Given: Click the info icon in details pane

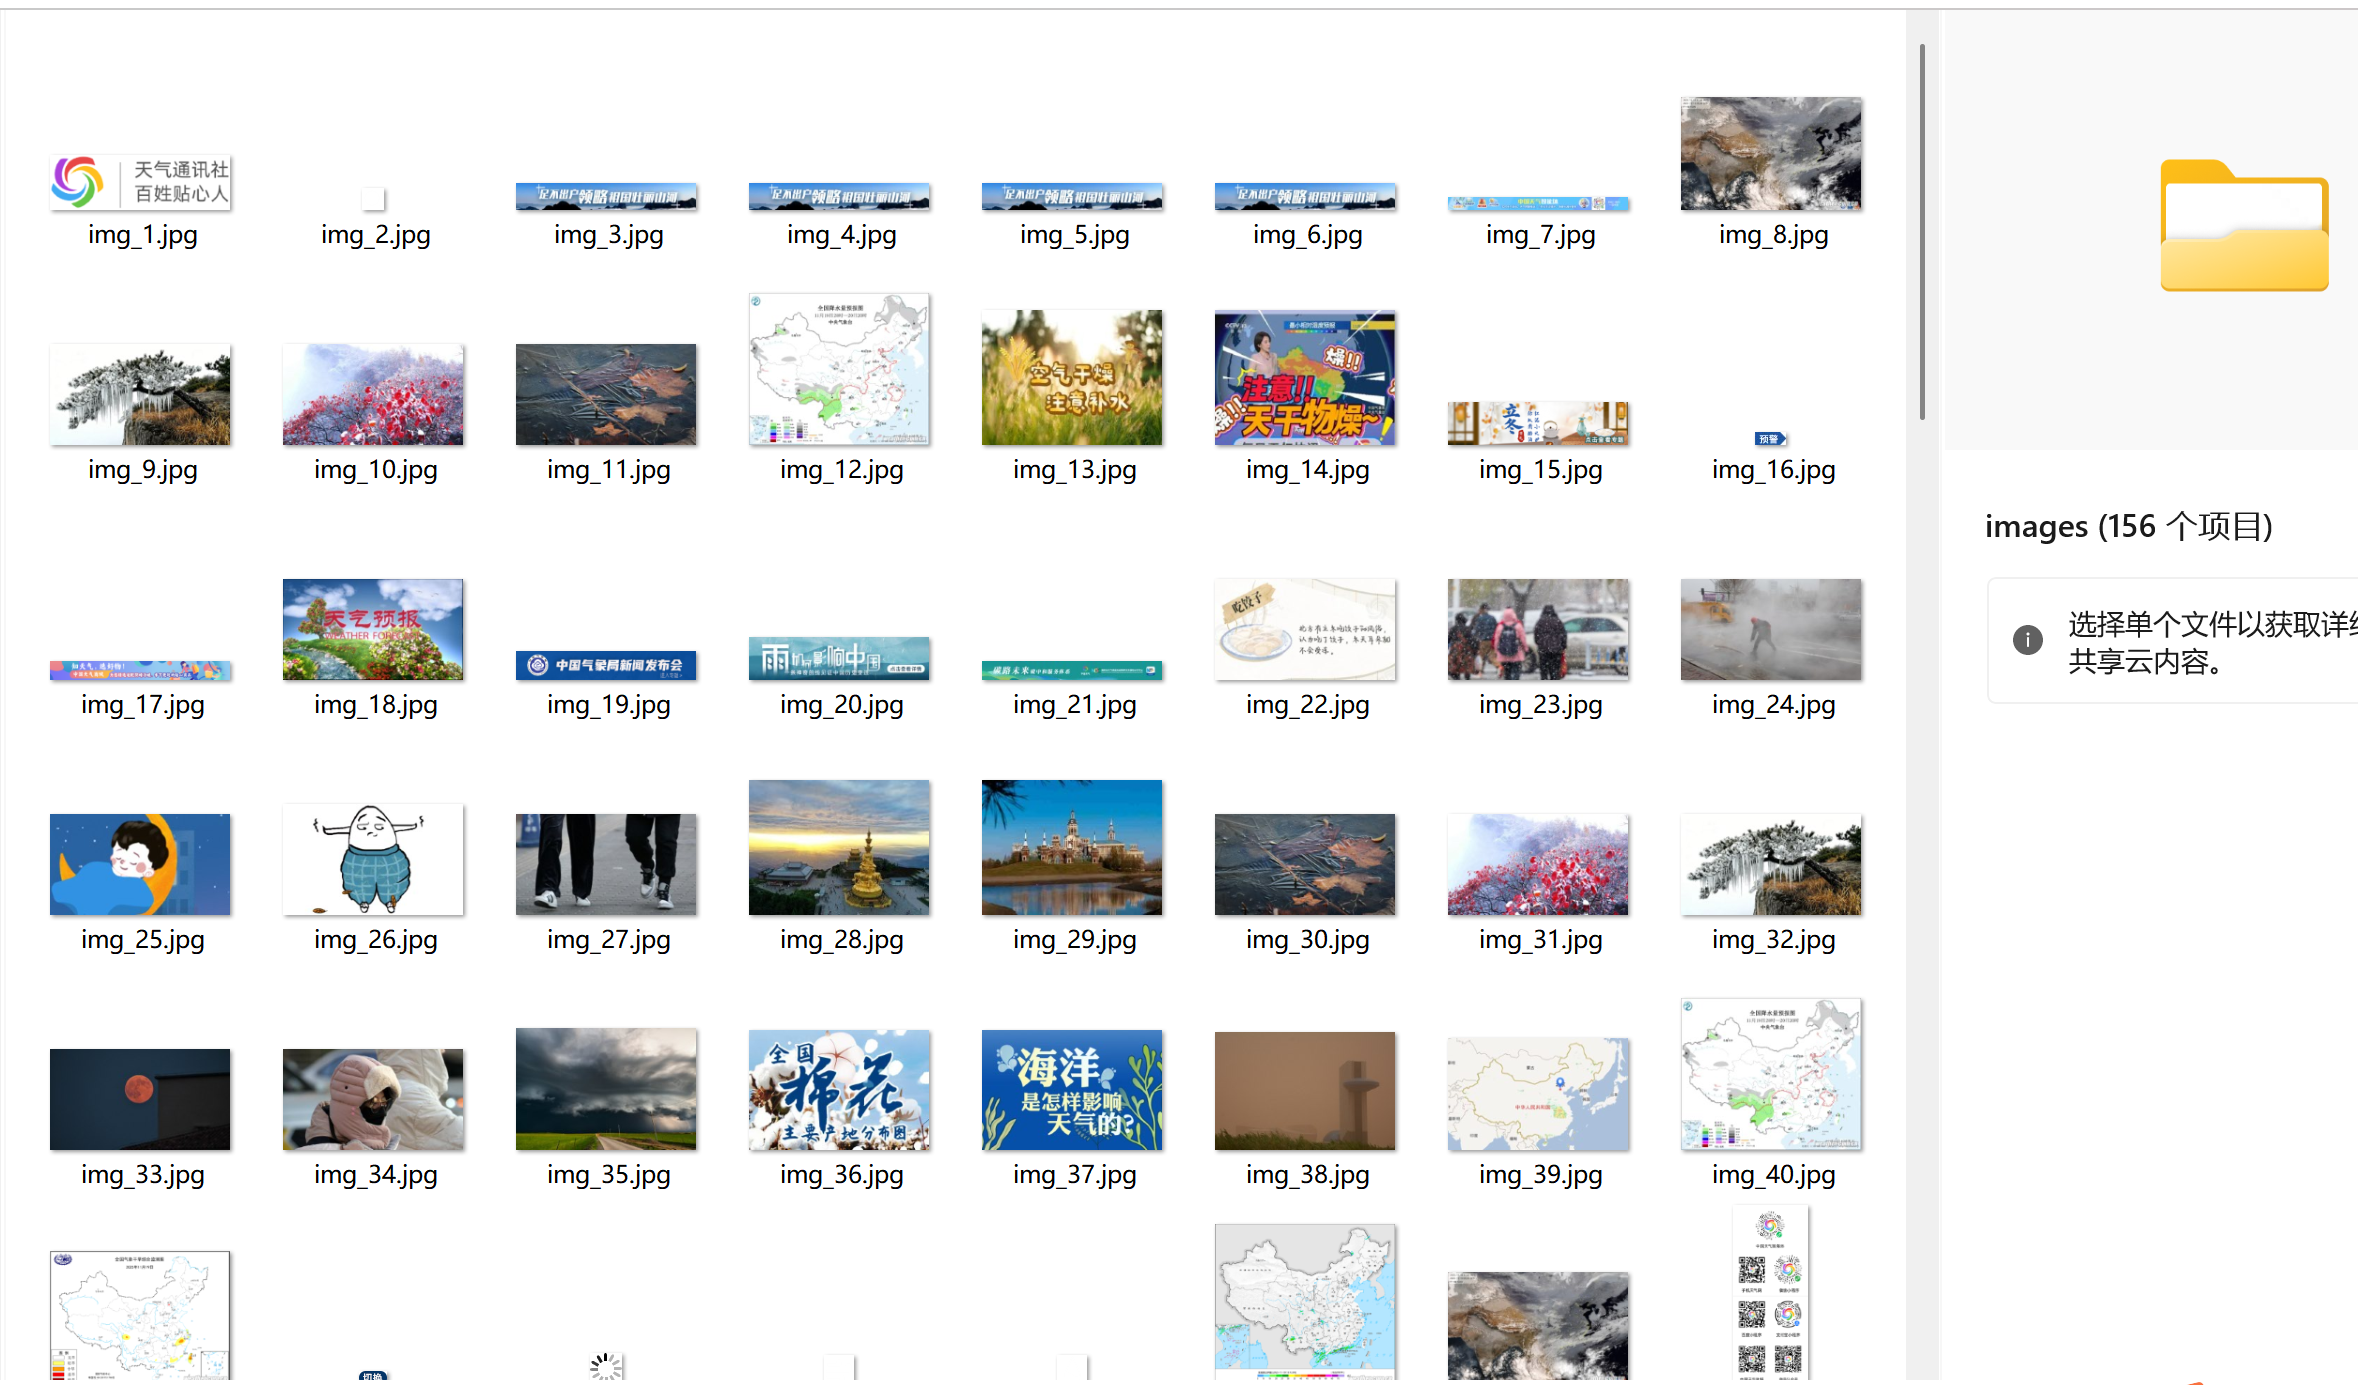Looking at the screenshot, I should tap(2027, 640).
